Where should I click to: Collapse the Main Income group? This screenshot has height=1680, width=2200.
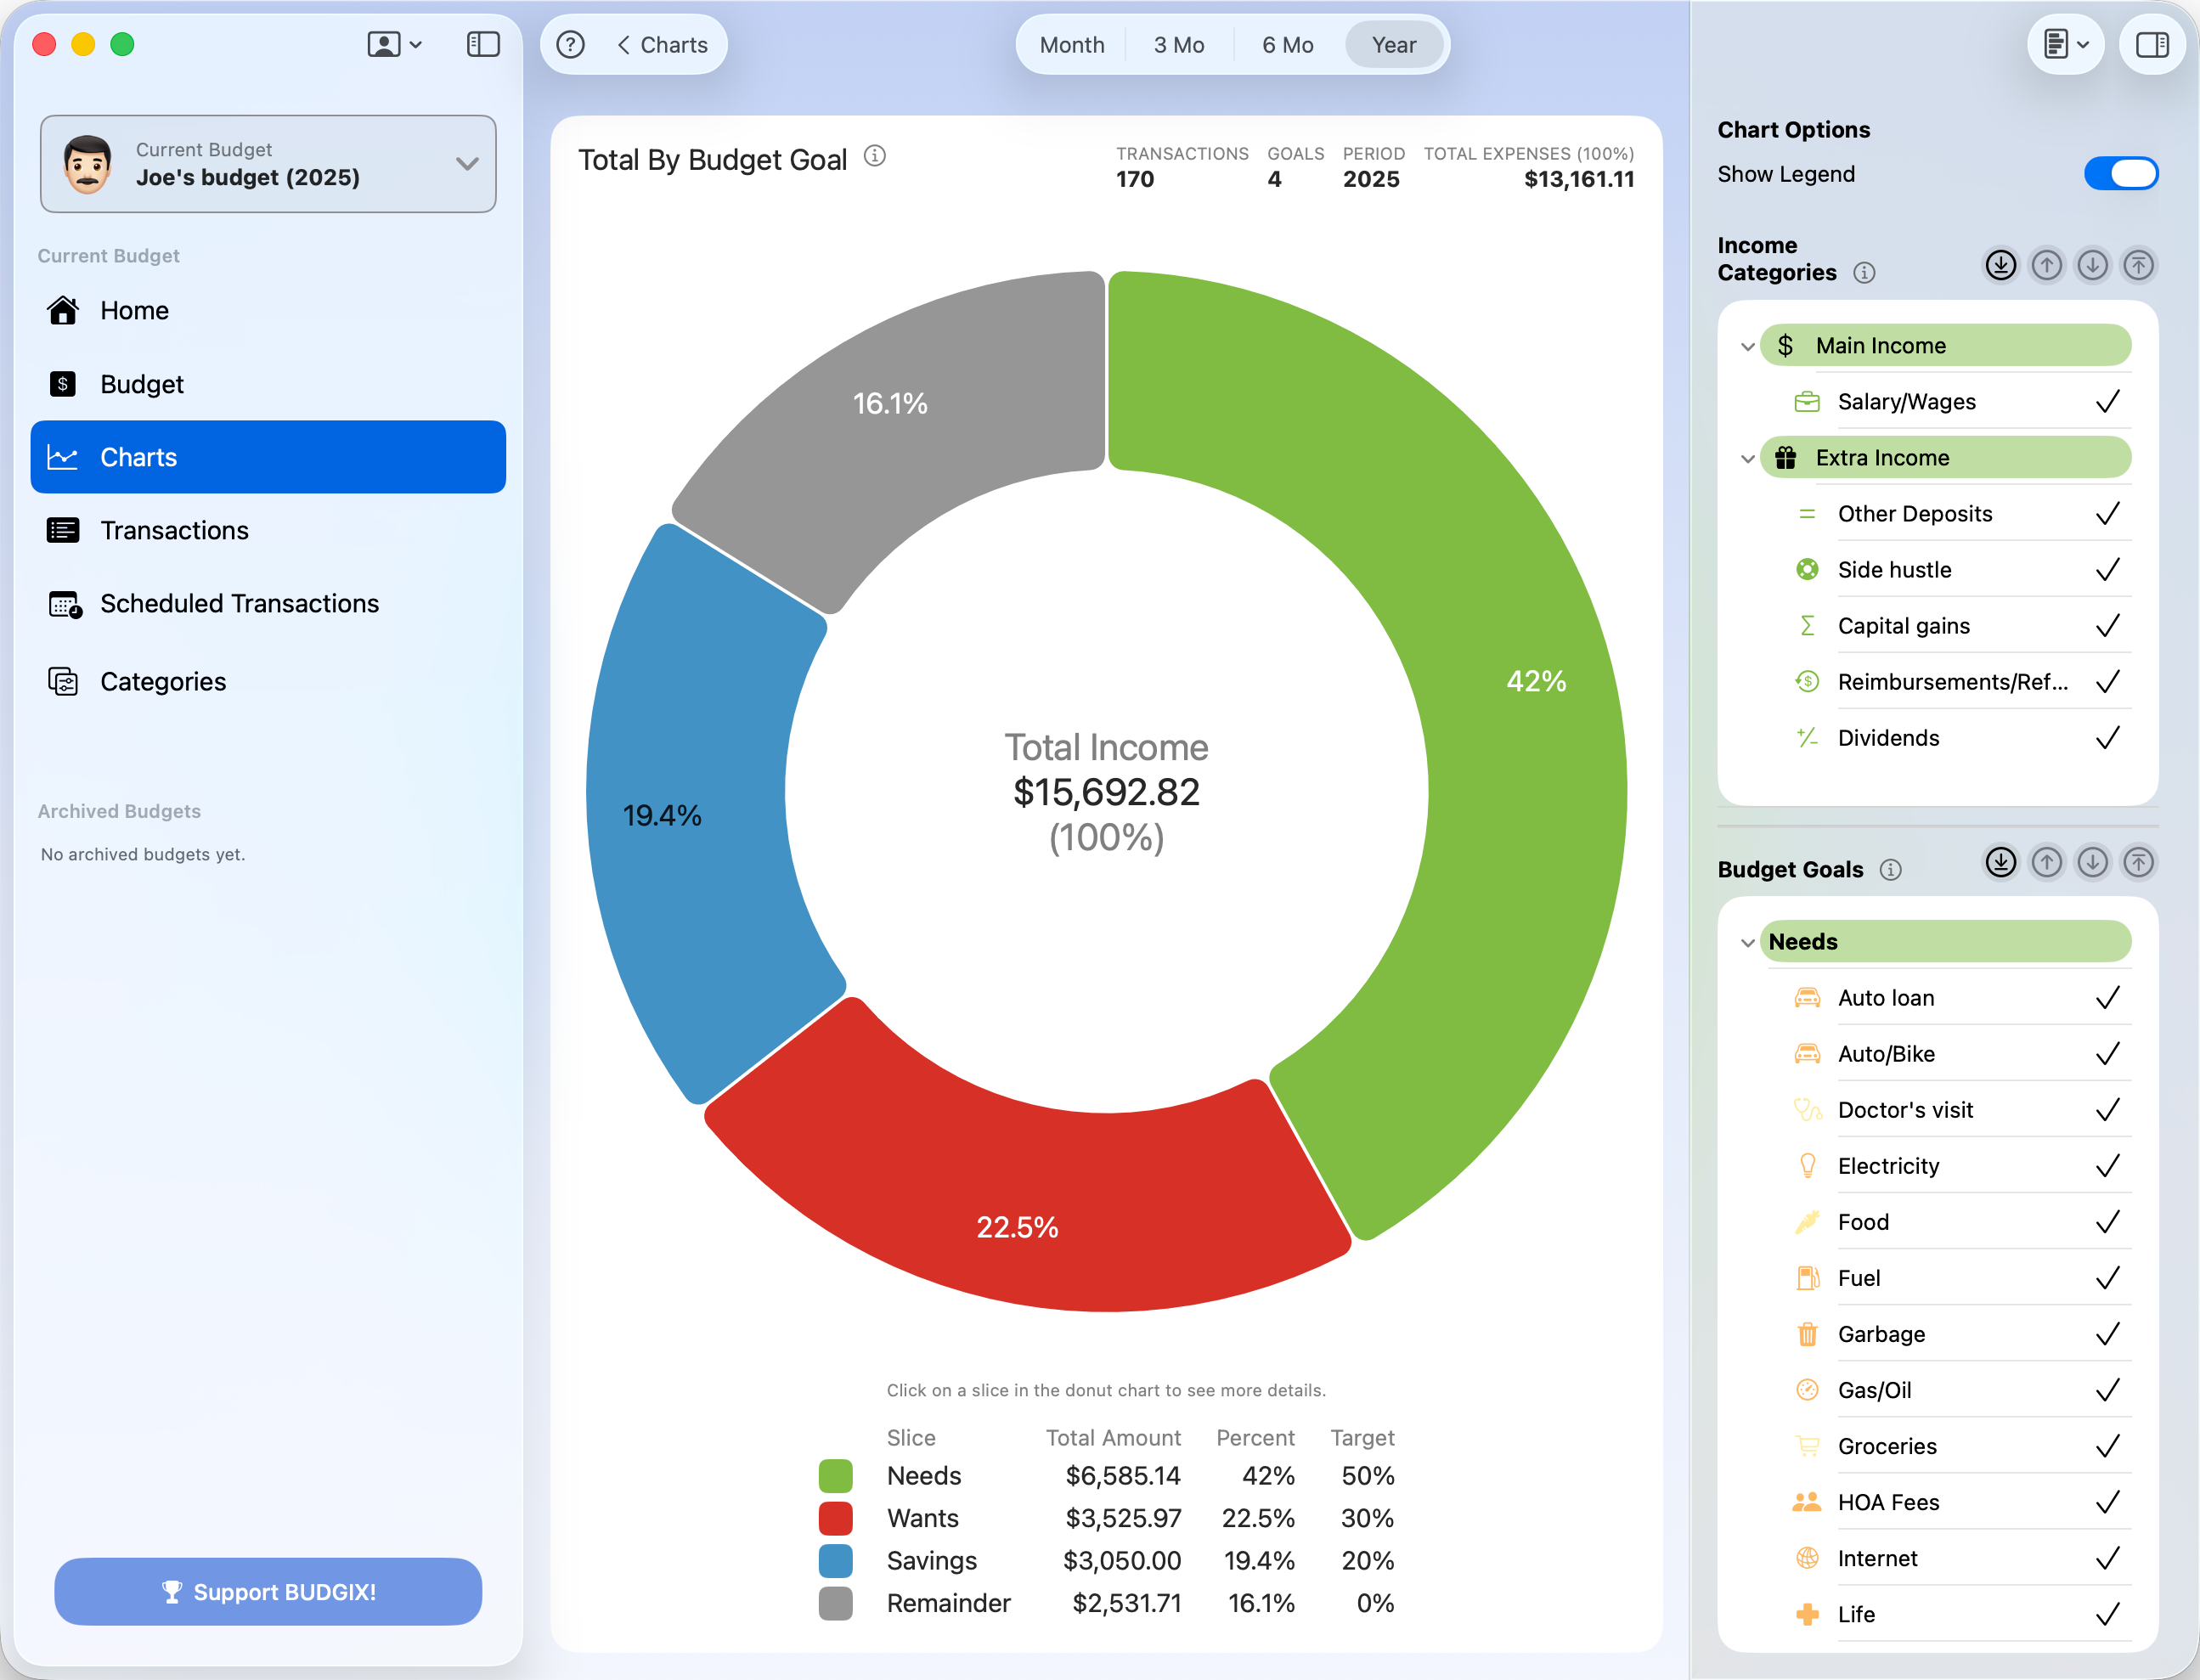click(1747, 347)
